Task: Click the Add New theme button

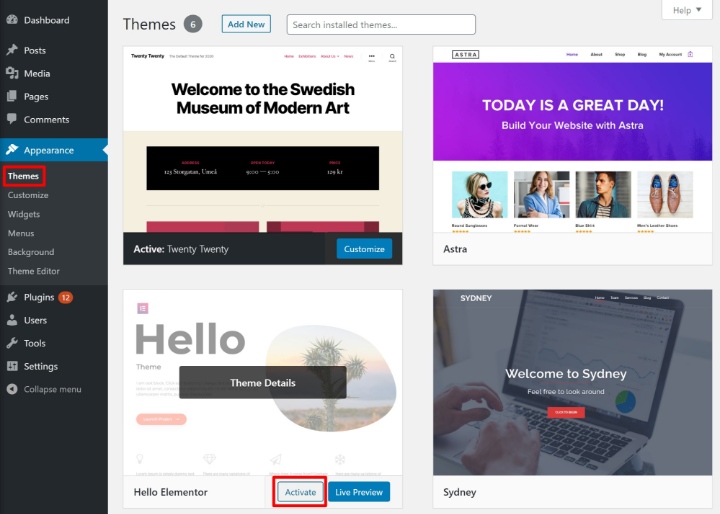Action: pyautogui.click(x=246, y=24)
